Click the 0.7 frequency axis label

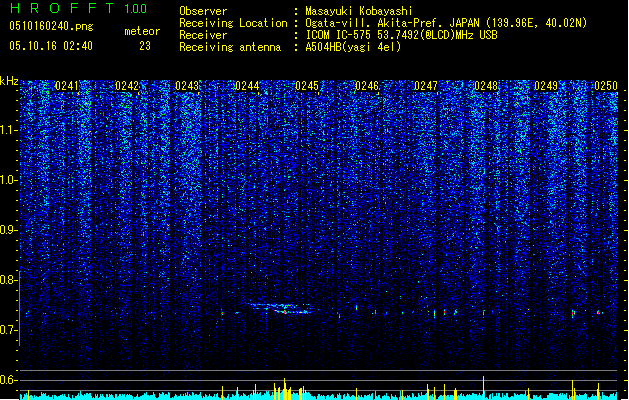point(8,330)
